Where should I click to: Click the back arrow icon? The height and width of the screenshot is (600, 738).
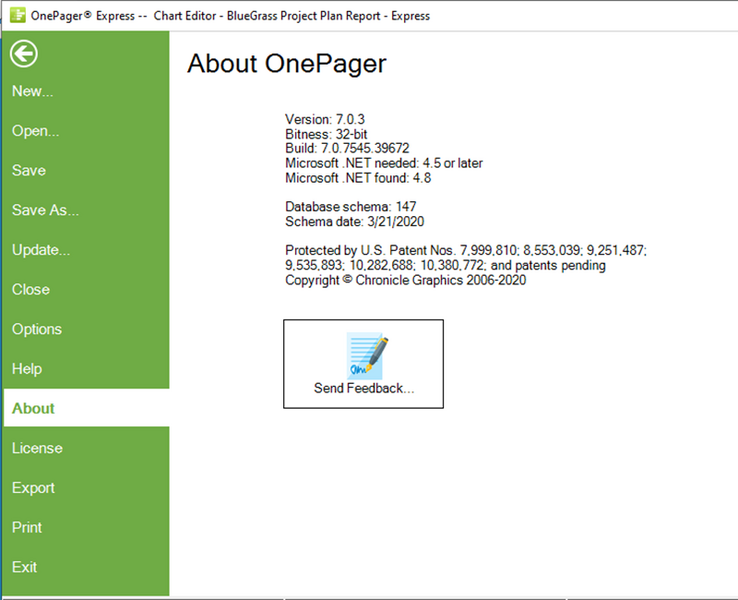24,54
